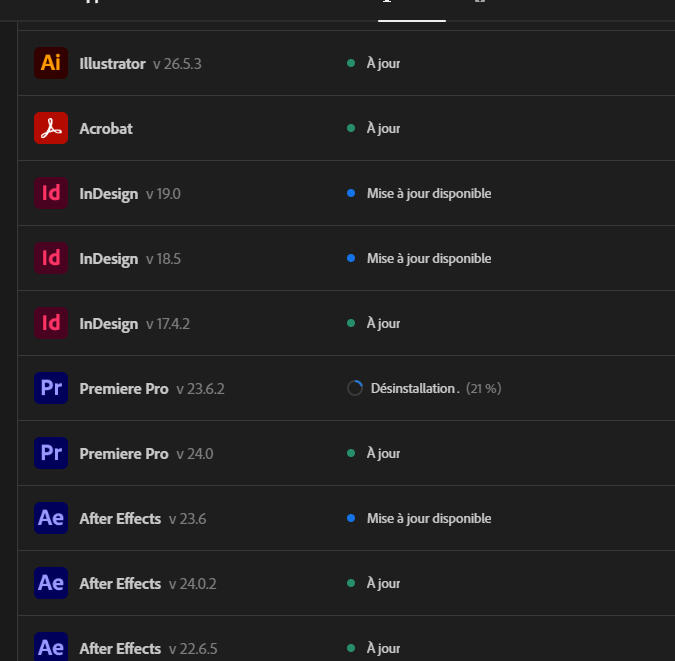Select the After Effects v 24.0.2 icon
This screenshot has width=675, height=661.
(x=51, y=583)
